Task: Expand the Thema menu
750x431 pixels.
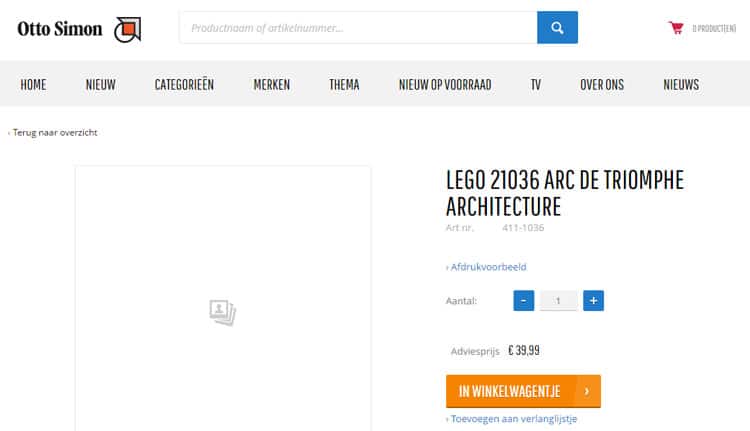Action: point(344,85)
